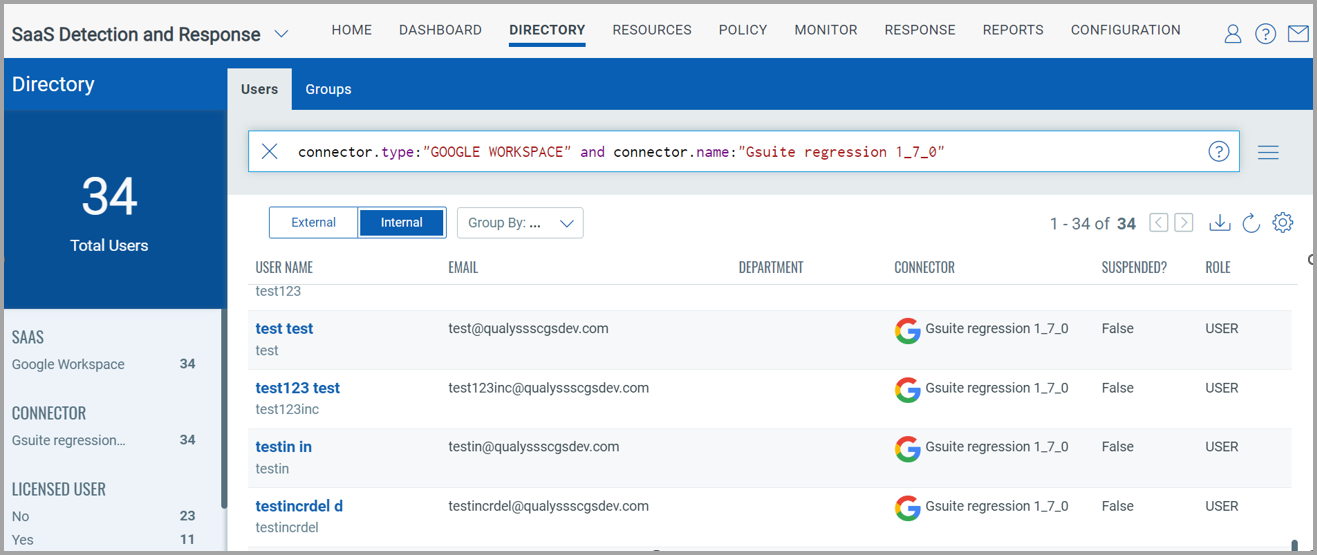Click connector name in test123 test row
The height and width of the screenshot is (555, 1317).
click(997, 388)
